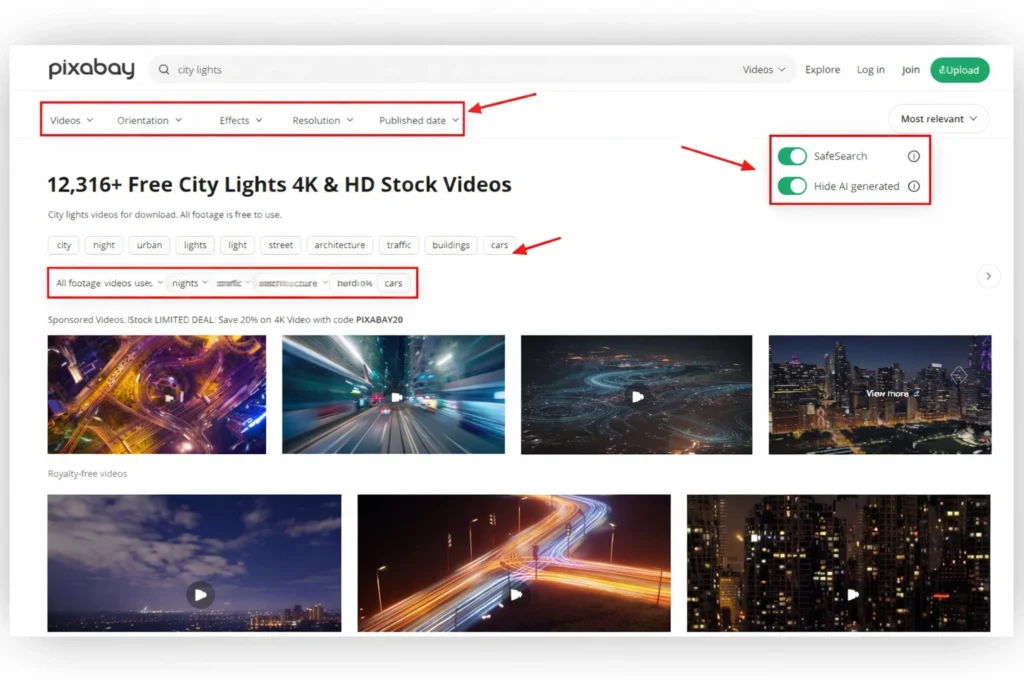Toggle the Hide AI generated switch
This screenshot has height=683, width=1024.
click(x=792, y=186)
